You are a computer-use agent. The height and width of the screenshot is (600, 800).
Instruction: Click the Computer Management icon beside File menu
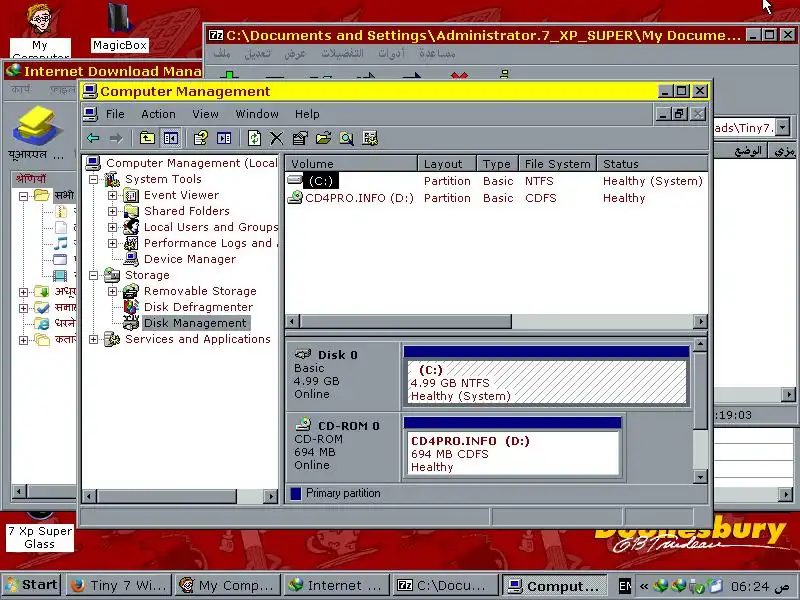[90, 114]
